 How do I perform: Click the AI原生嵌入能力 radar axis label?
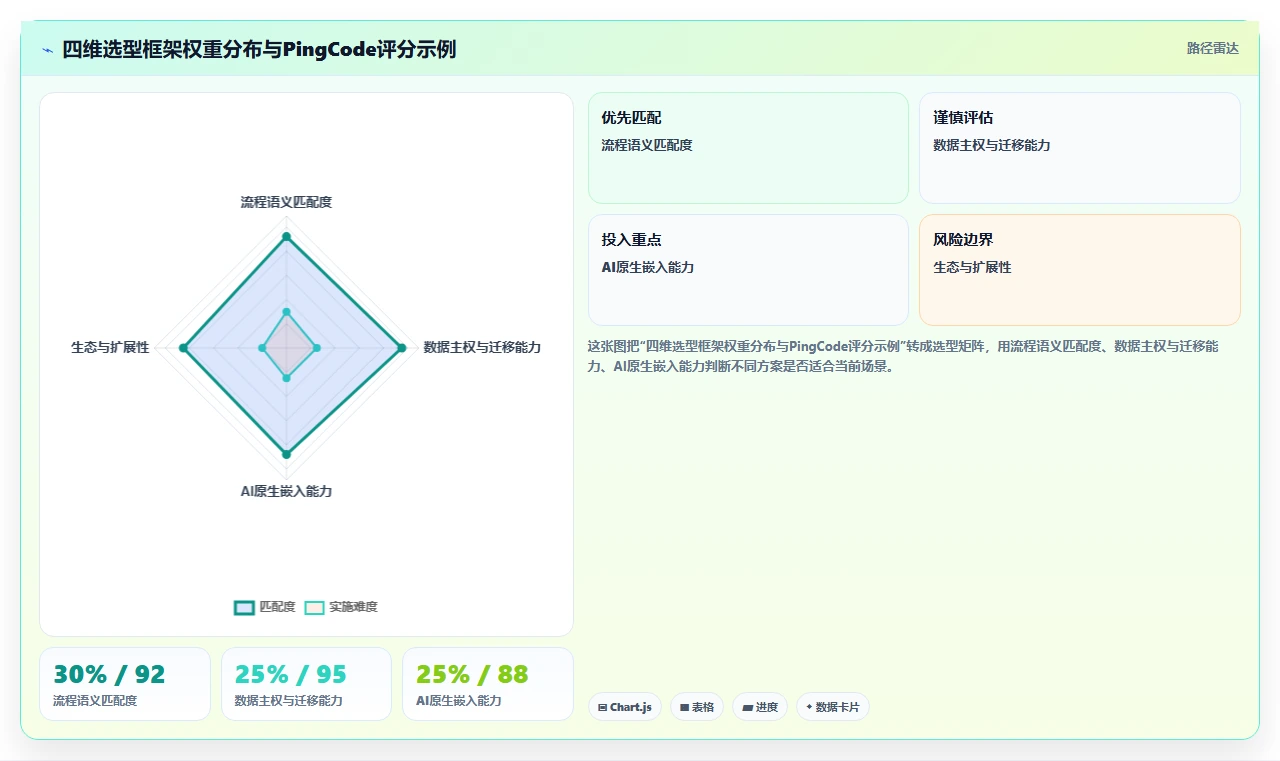click(x=286, y=491)
